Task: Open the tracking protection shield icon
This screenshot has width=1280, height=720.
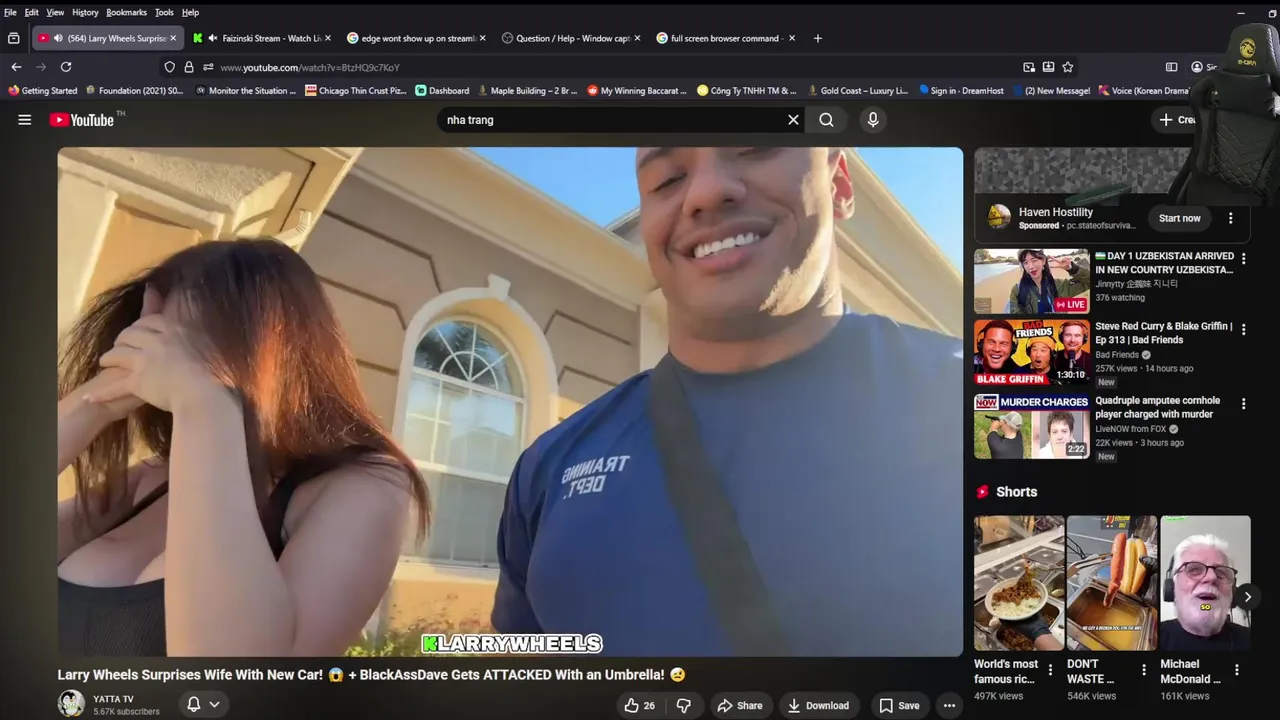Action: coord(170,67)
